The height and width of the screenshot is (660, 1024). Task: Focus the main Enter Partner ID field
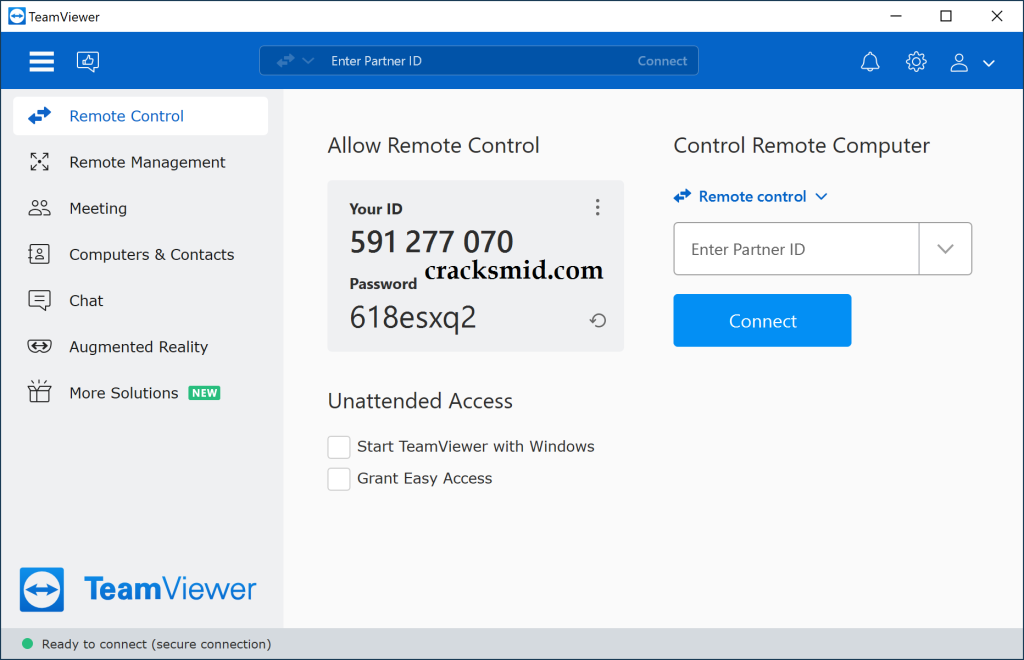tap(796, 249)
